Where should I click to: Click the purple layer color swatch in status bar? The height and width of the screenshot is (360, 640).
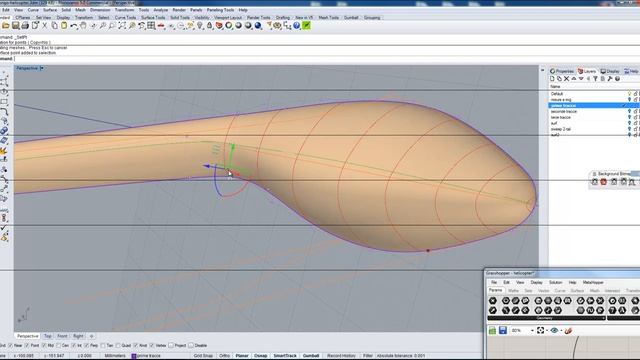[133, 356]
